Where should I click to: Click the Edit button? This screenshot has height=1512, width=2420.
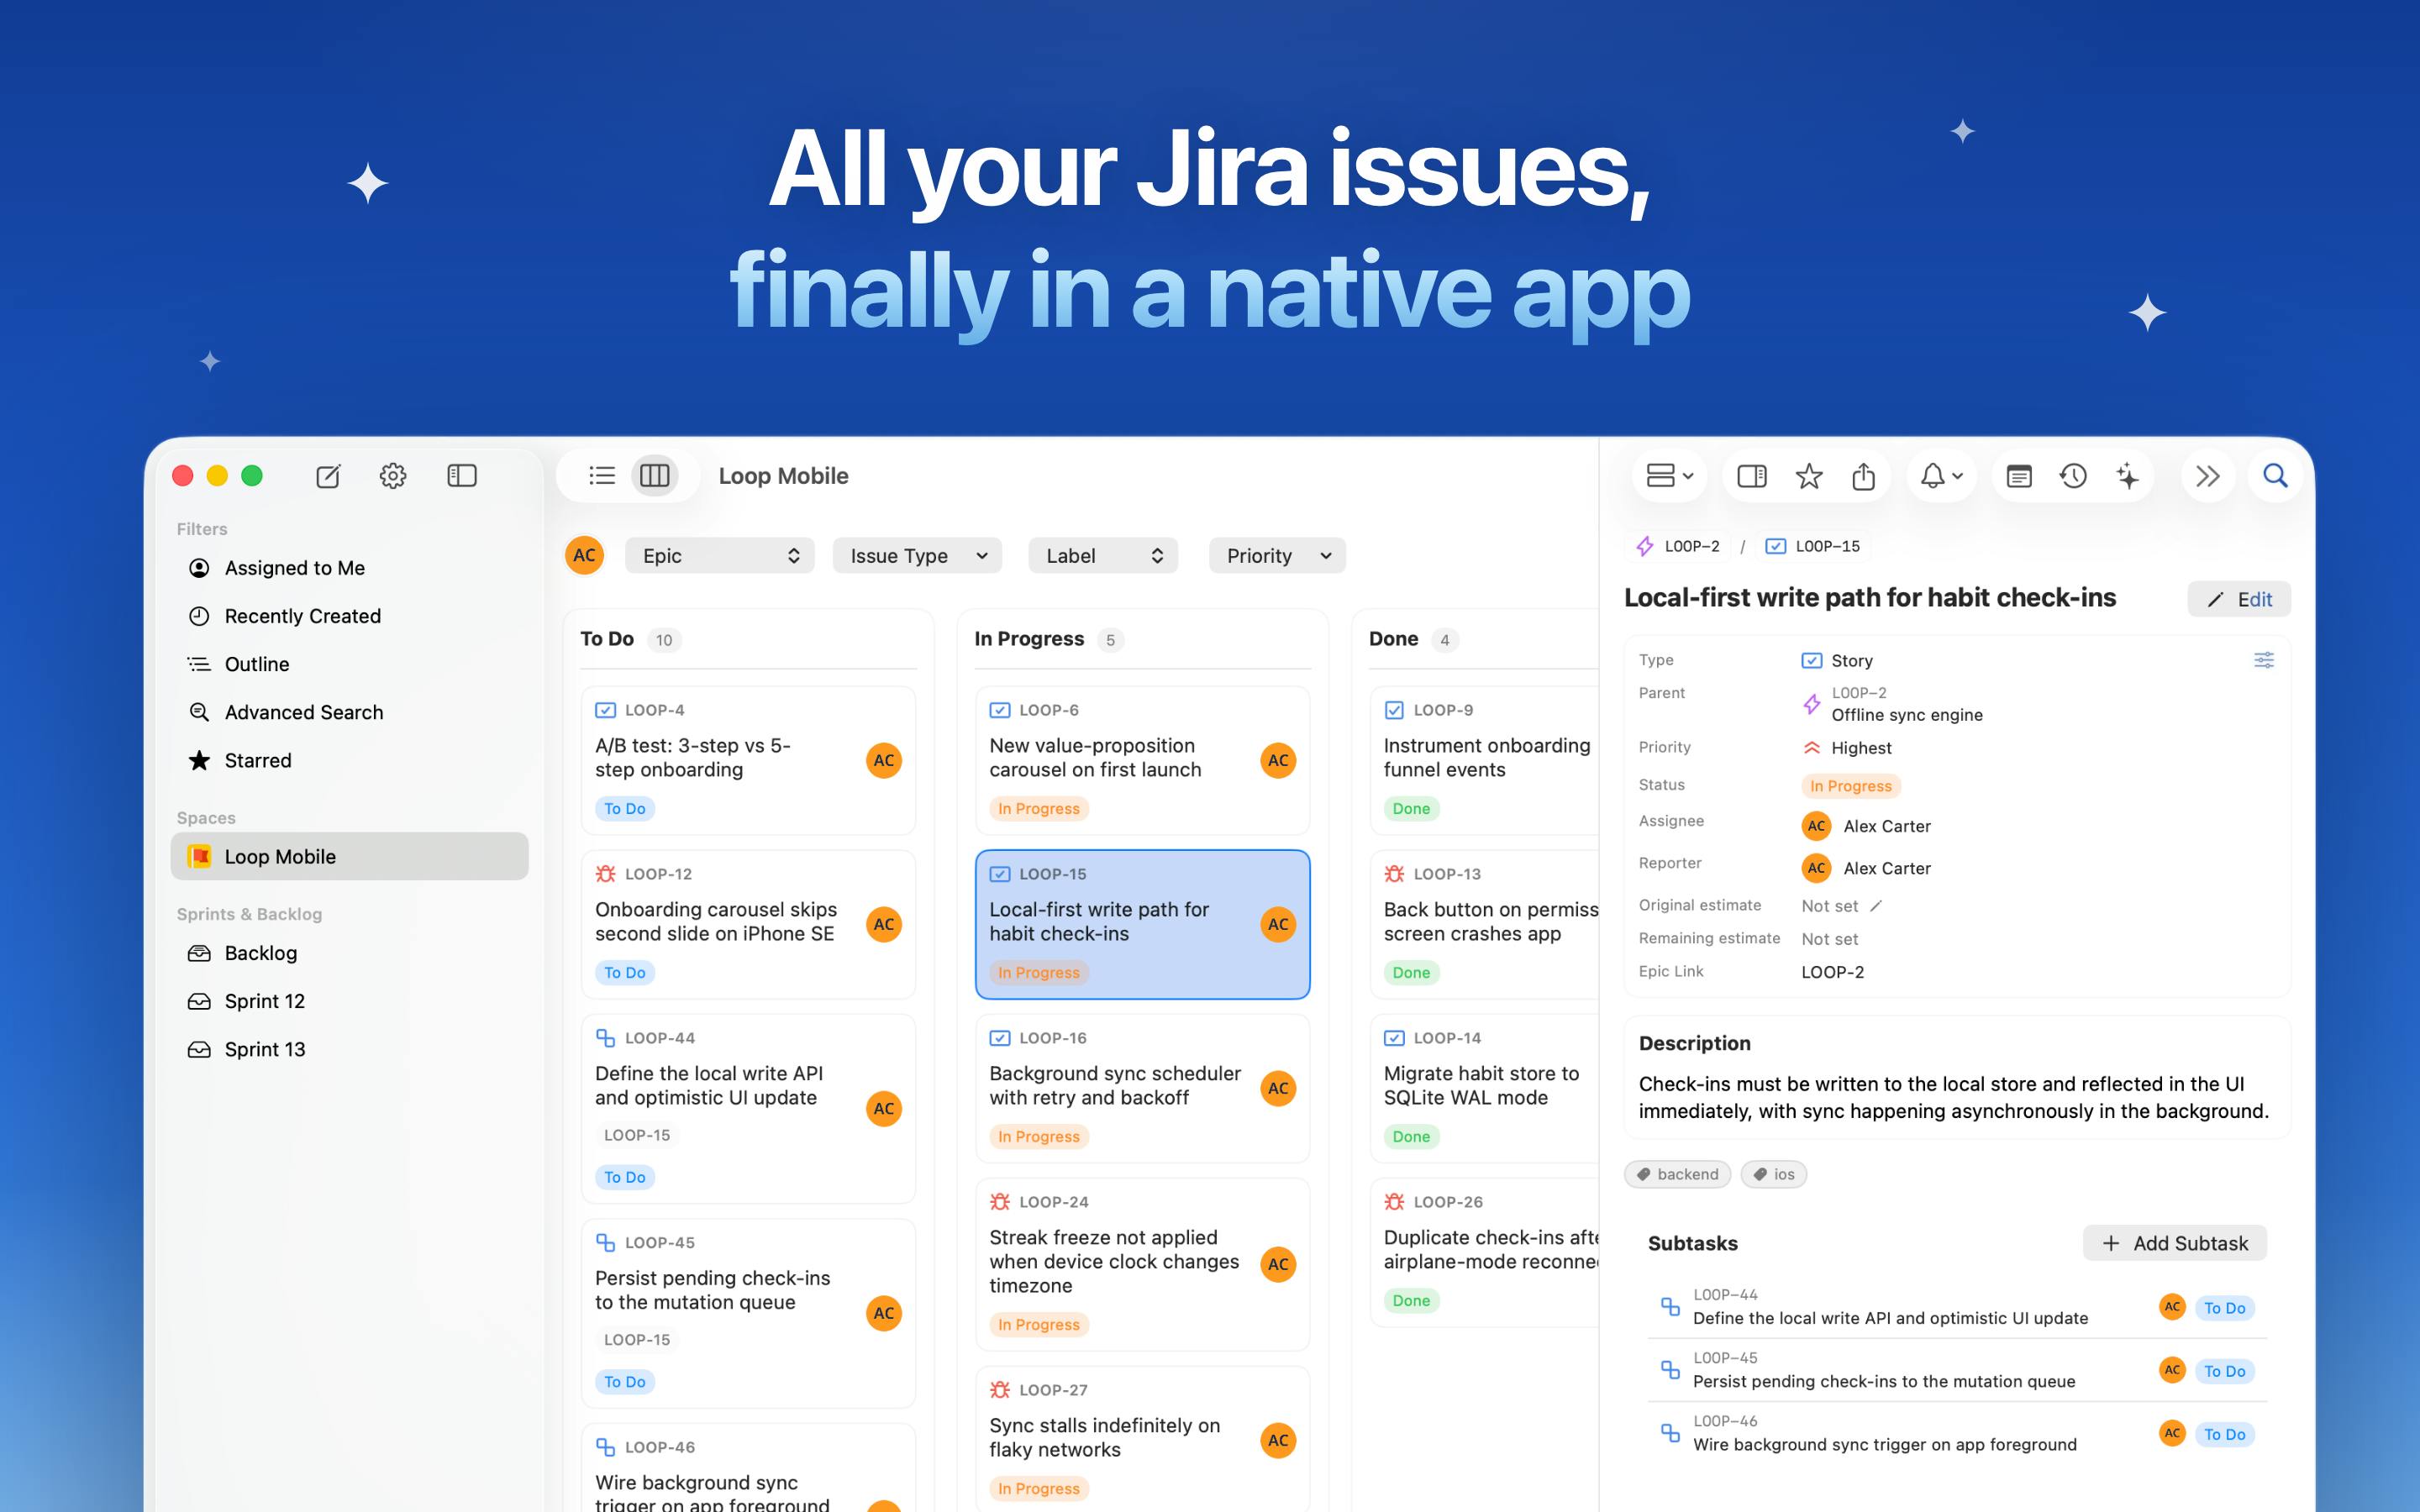coord(2239,599)
